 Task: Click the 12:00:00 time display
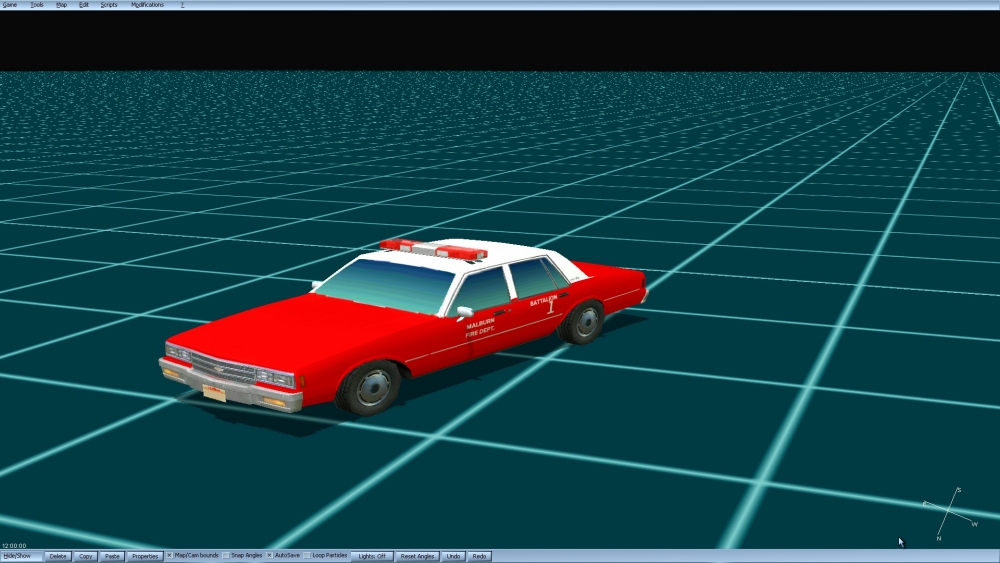click(14, 546)
